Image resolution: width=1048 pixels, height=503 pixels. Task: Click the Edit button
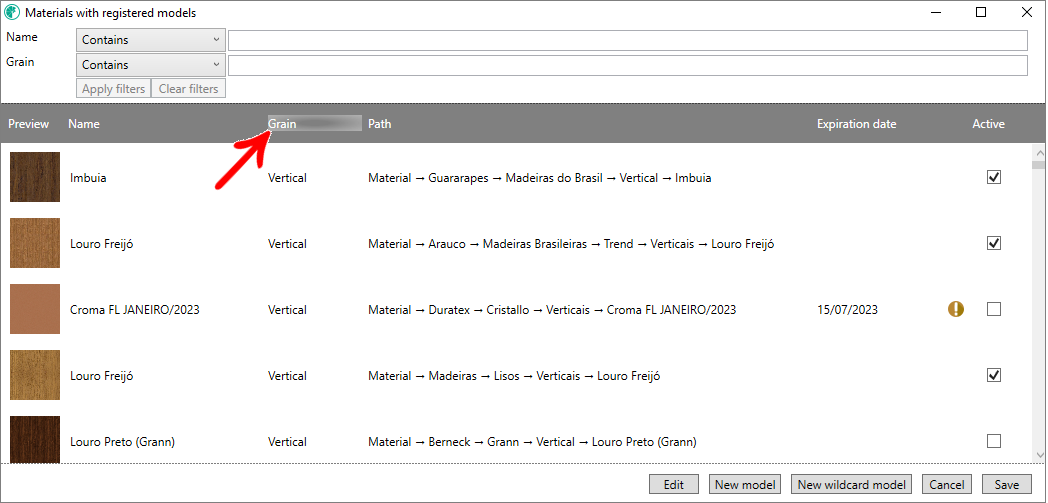click(674, 484)
